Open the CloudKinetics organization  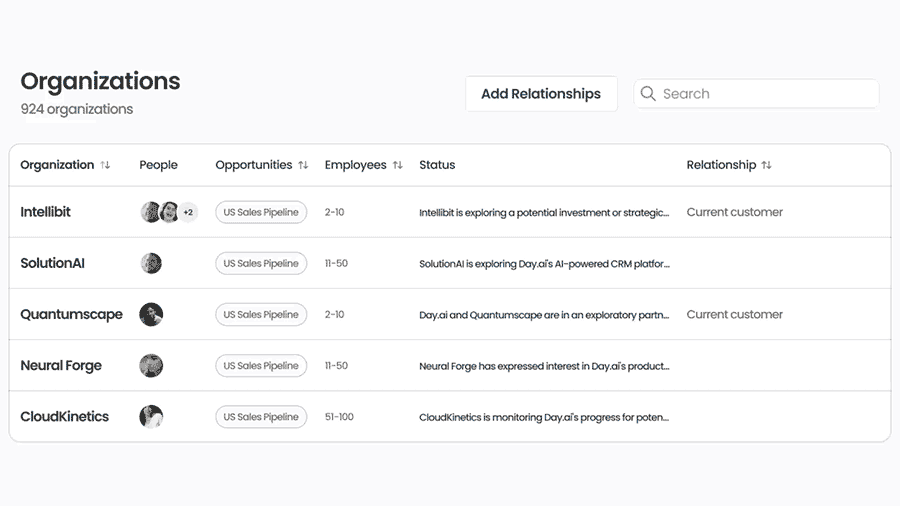coord(64,417)
